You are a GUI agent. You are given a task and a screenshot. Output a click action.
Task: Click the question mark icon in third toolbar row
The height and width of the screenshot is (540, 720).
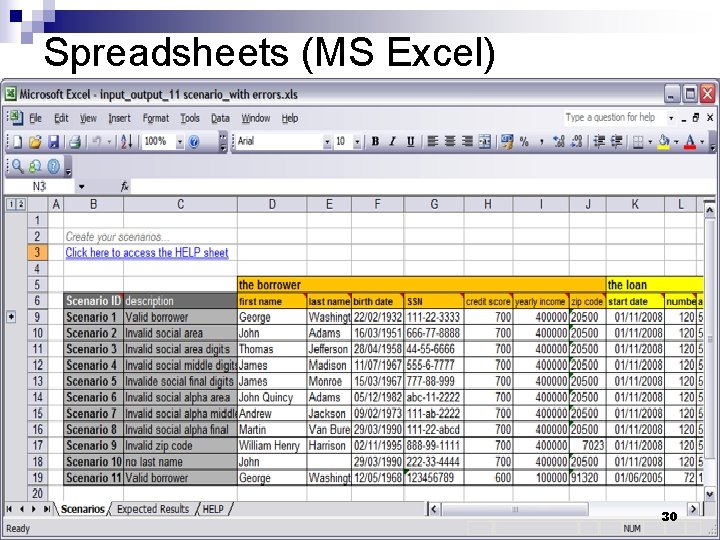click(54, 166)
